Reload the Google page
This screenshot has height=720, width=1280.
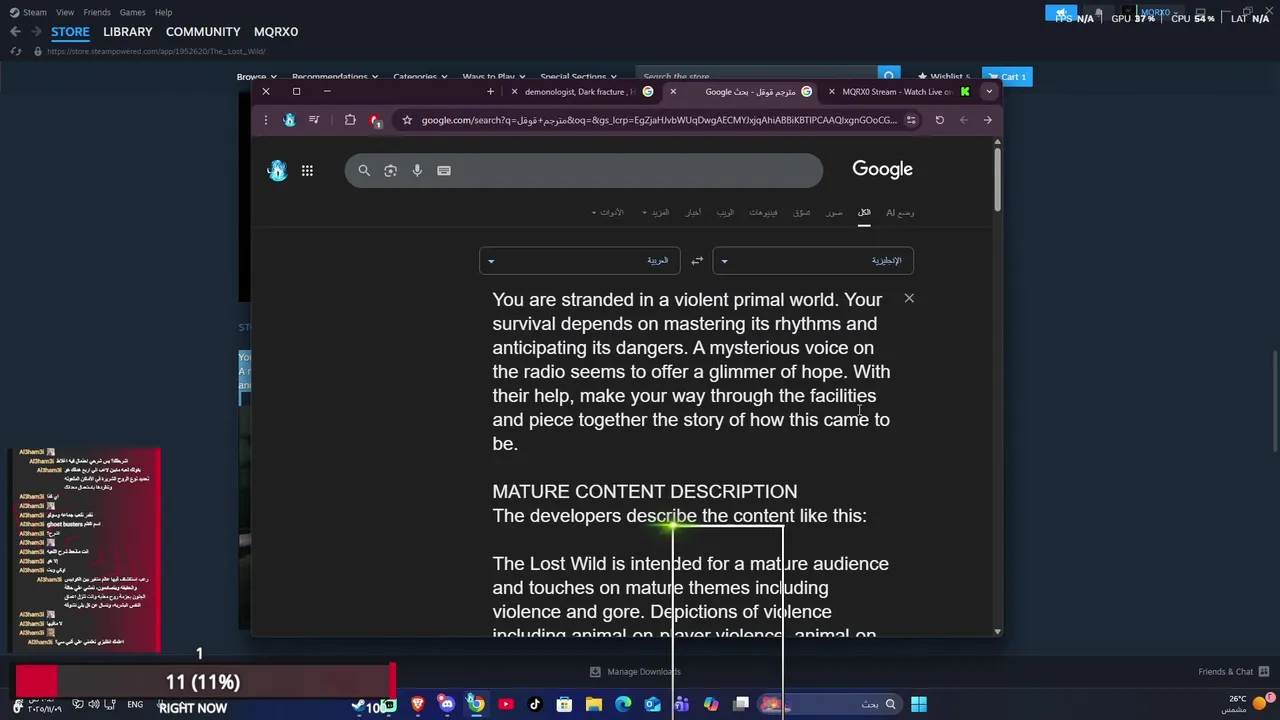[x=940, y=120]
